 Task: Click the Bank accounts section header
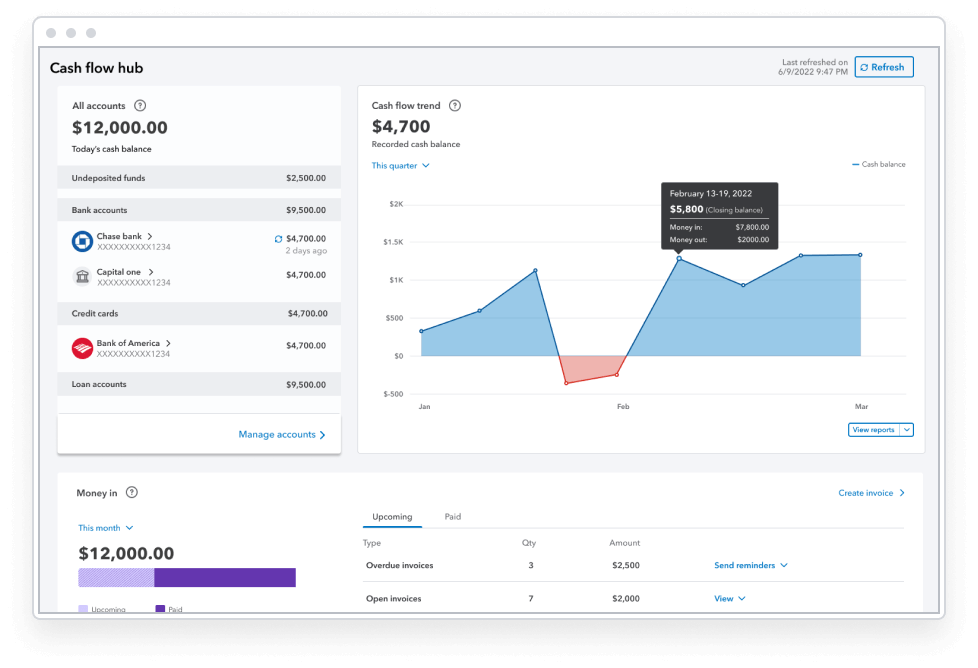coord(199,210)
